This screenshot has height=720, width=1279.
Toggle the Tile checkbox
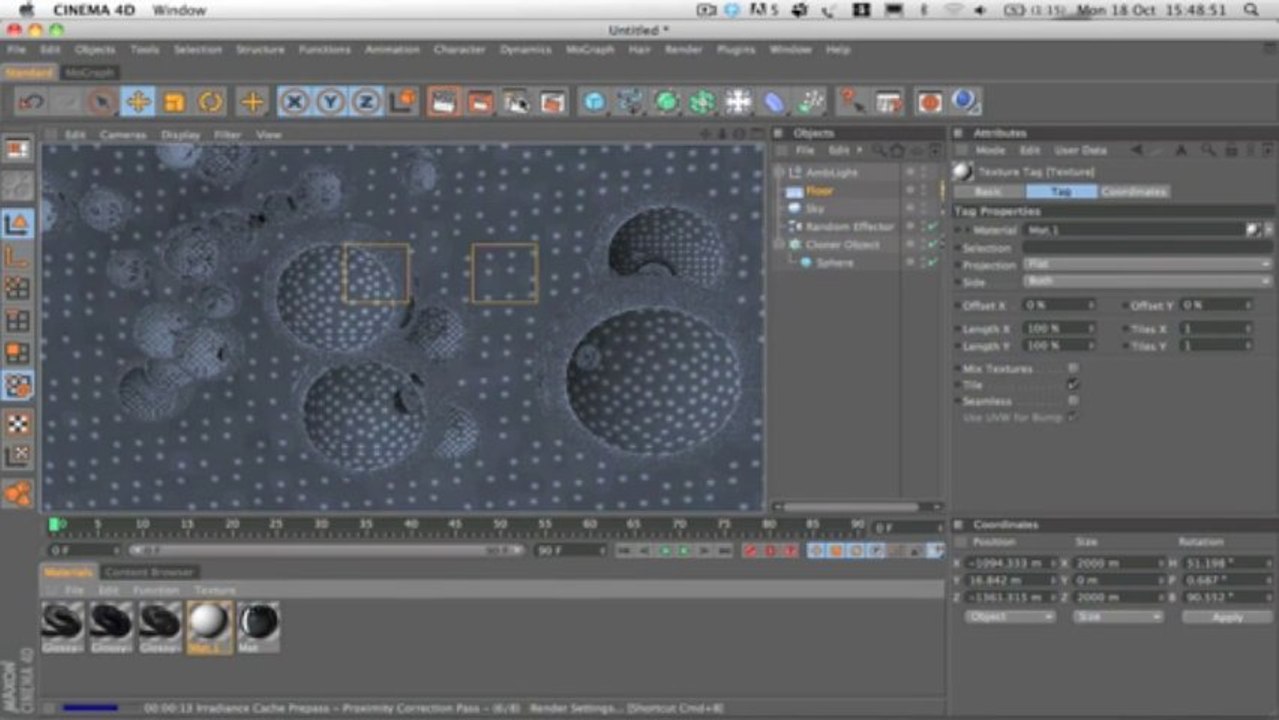pyautogui.click(x=1072, y=384)
